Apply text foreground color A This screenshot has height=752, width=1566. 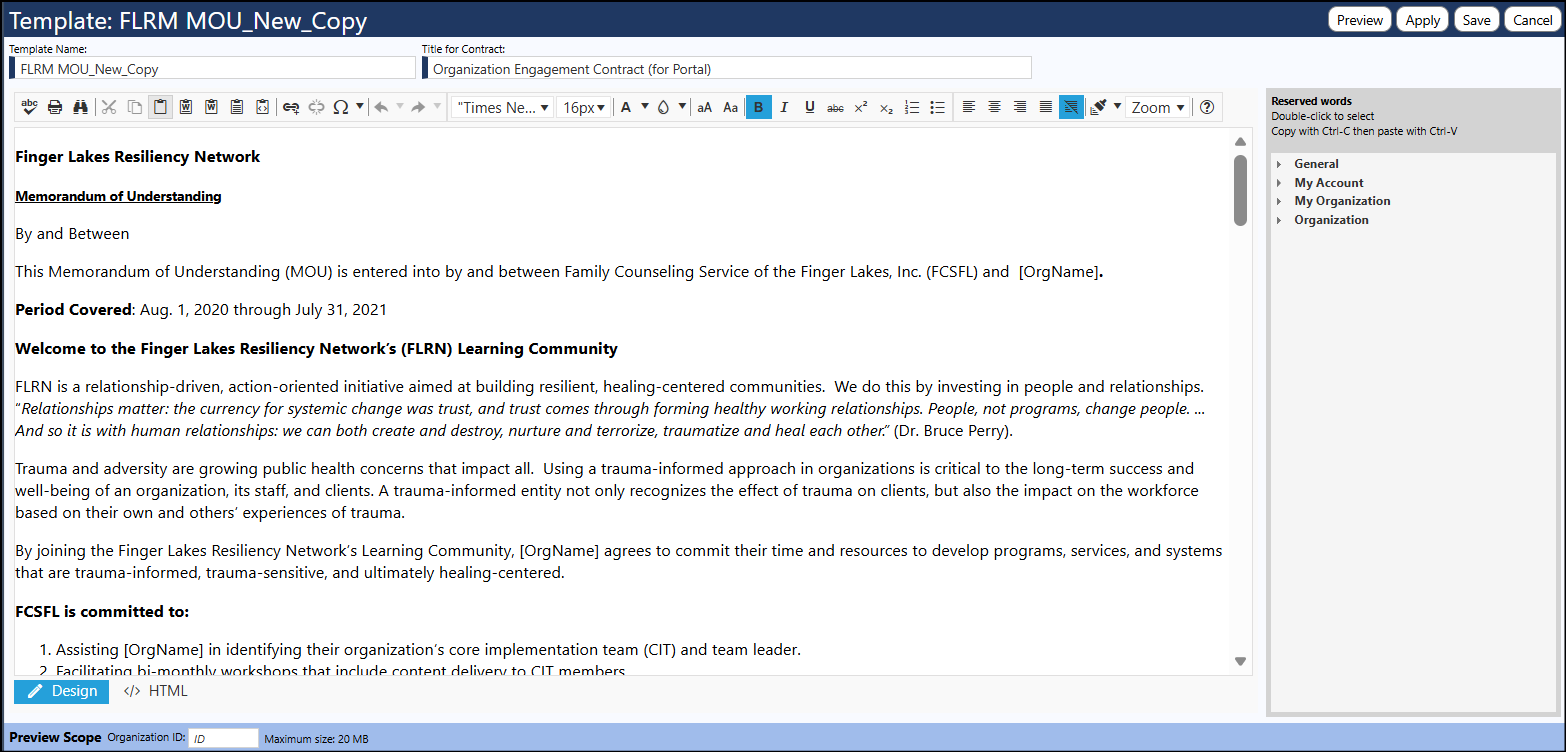pos(626,107)
